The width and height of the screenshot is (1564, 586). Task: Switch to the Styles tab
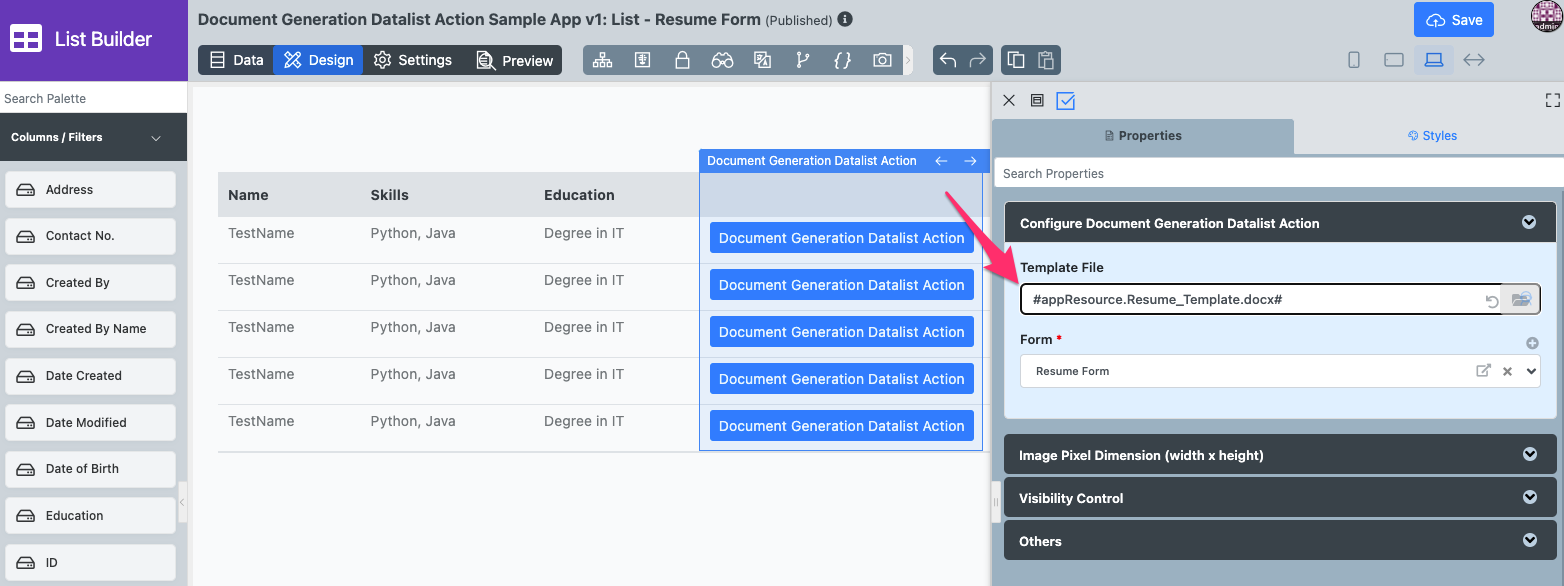click(1432, 136)
